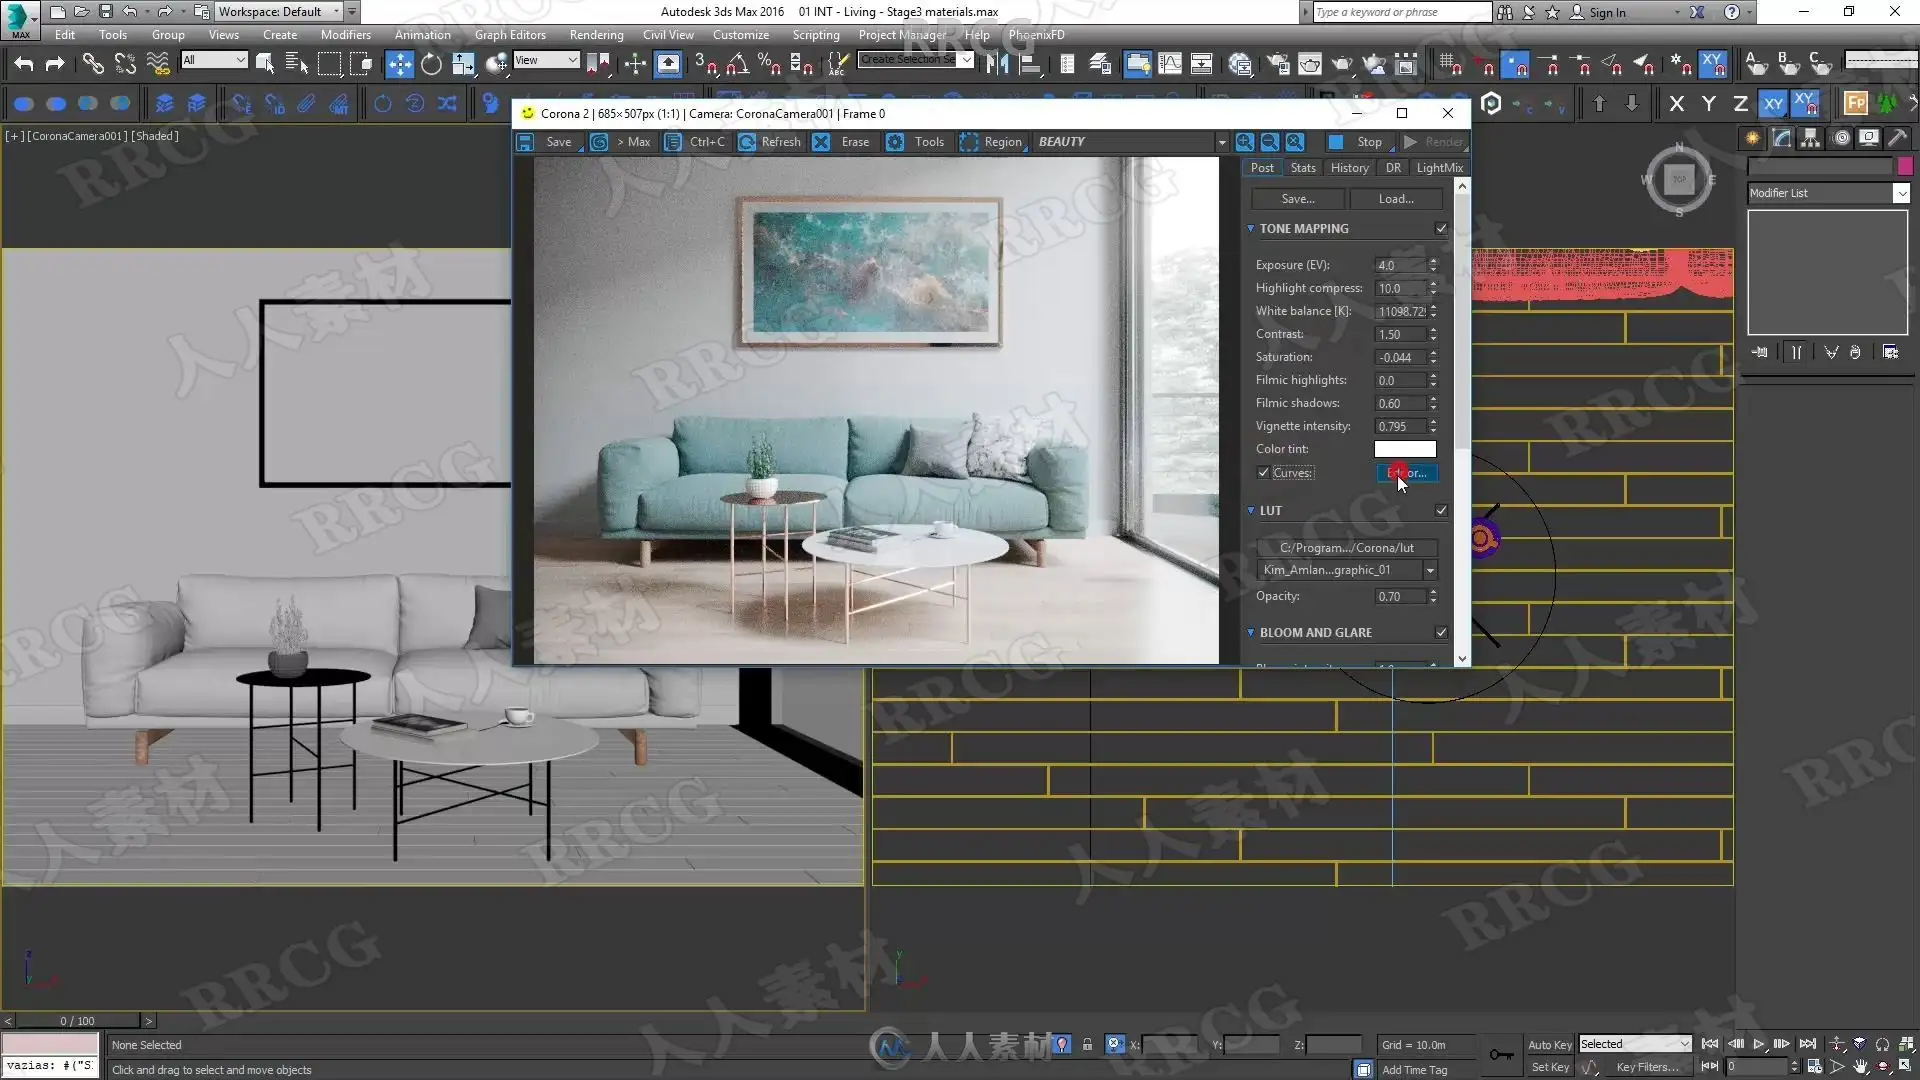
Task: Click Erase icon in Corona frame buffer
Action: pyautogui.click(x=821, y=142)
